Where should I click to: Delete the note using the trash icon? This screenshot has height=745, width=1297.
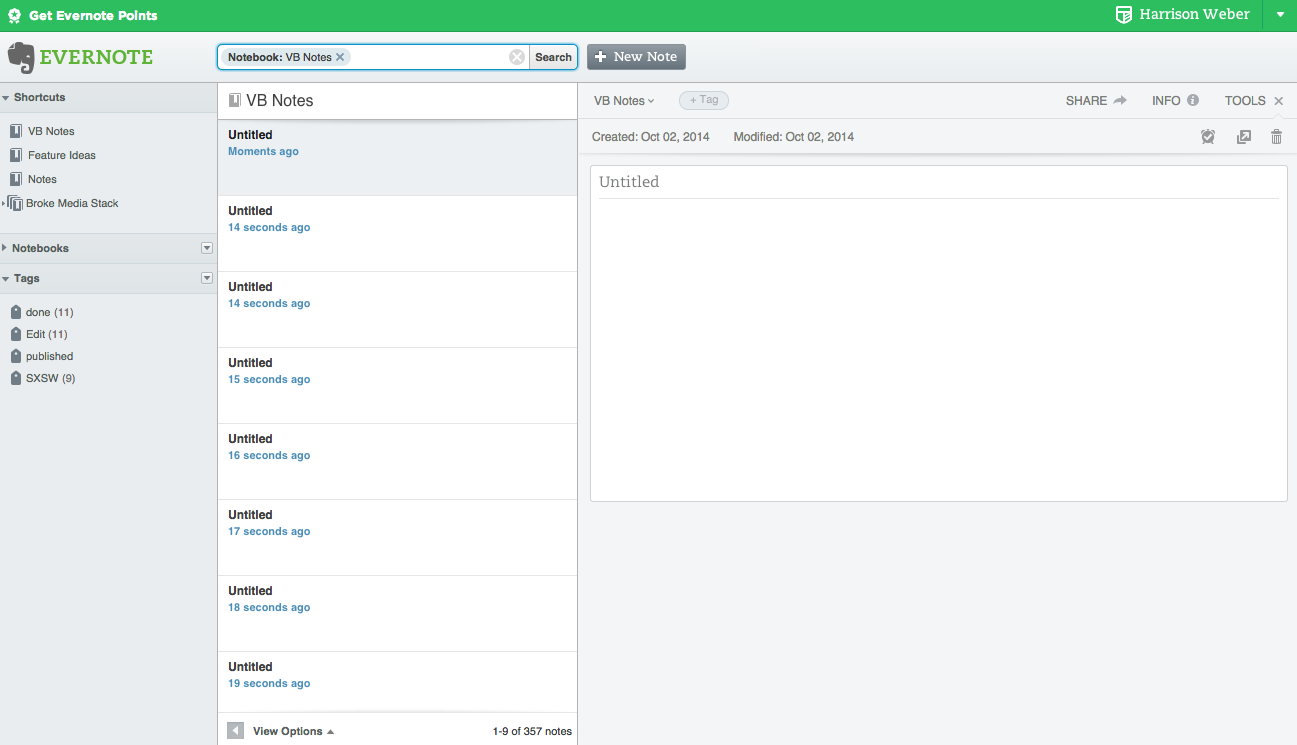(x=1276, y=137)
